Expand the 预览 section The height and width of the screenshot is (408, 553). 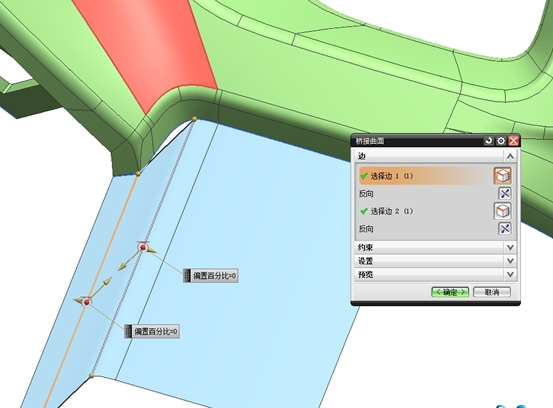coord(436,274)
